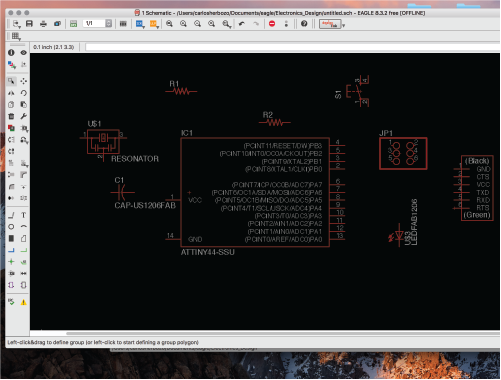Image resolution: width=501 pixels, height=380 pixels.
Task: Open the Value tool dropdown
Action: pyautogui.click(x=24, y=163)
